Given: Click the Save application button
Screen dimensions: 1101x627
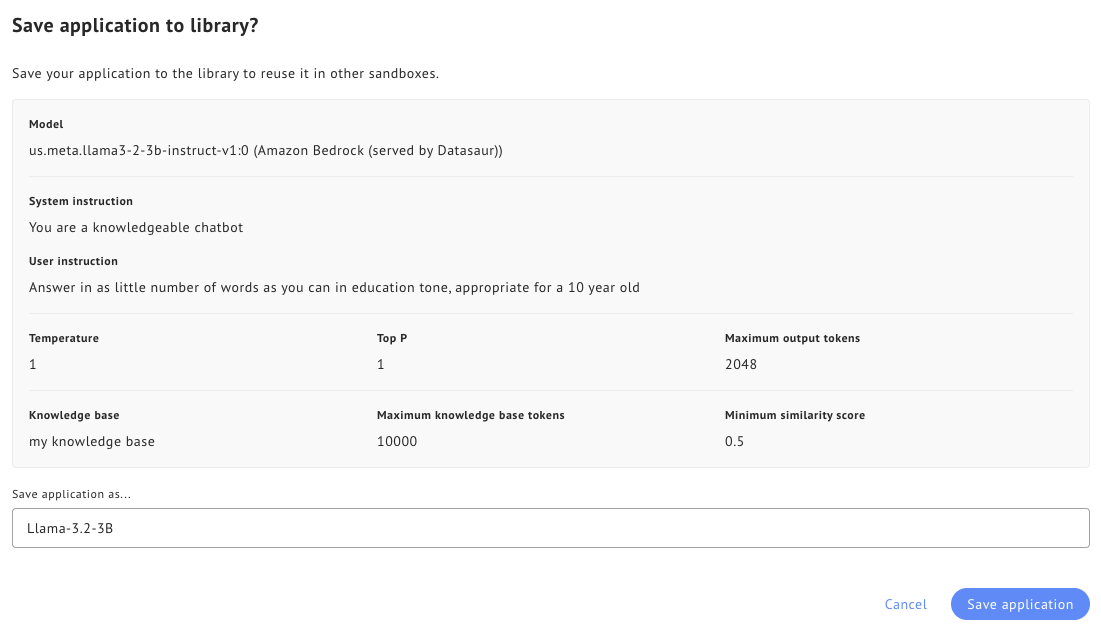Looking at the screenshot, I should [1019, 604].
